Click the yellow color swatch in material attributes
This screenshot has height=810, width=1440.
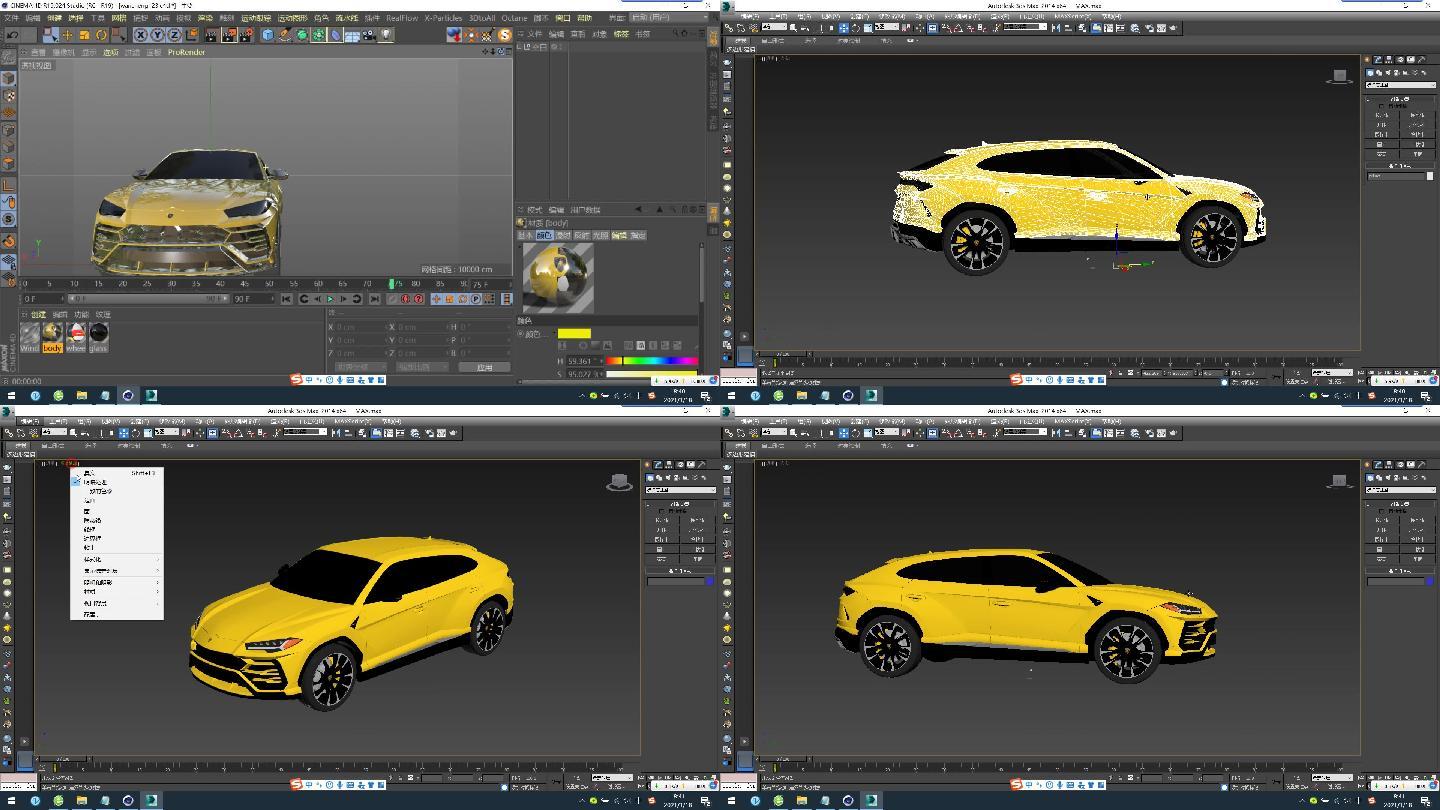click(x=574, y=334)
